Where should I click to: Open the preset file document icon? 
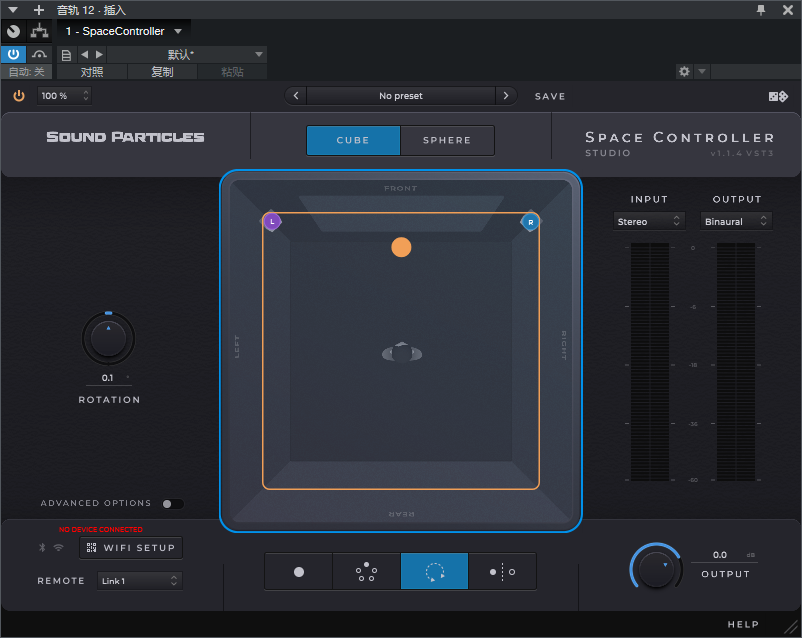click(66, 55)
